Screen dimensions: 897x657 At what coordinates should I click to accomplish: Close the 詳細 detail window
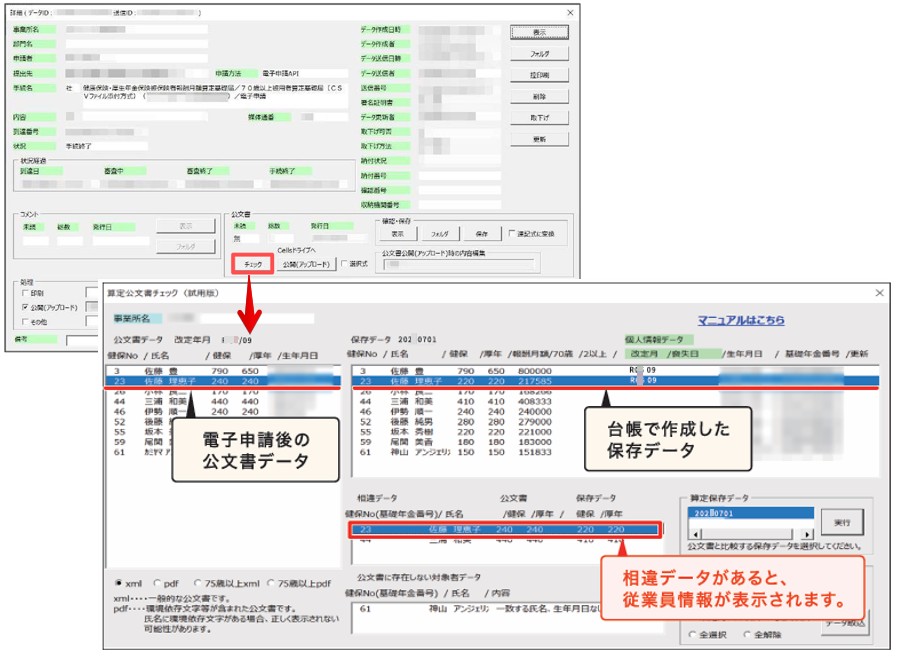[x=570, y=13]
